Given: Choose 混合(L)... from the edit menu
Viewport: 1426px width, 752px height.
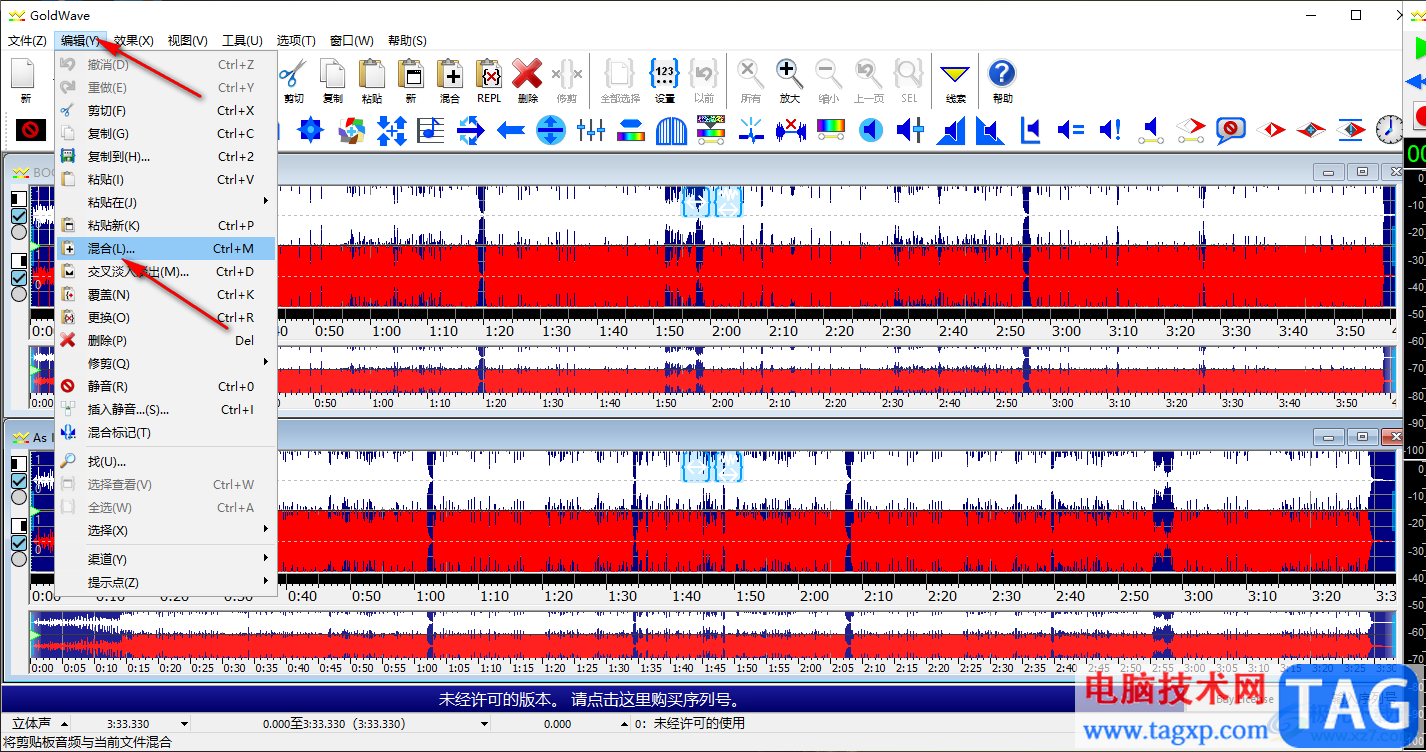Looking at the screenshot, I should click(x=166, y=248).
